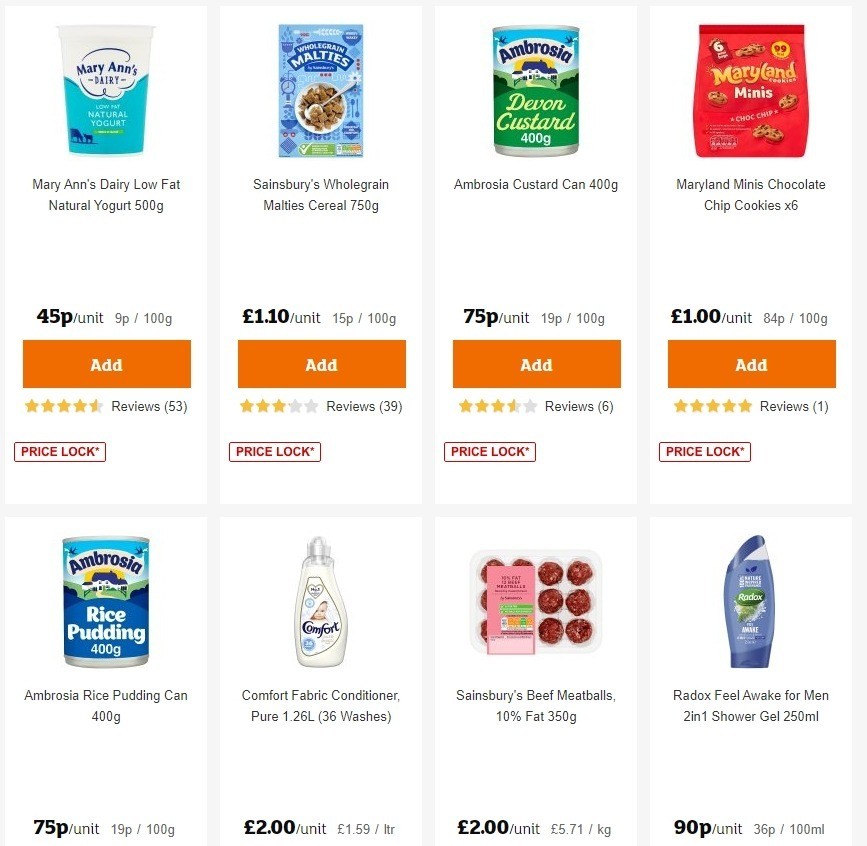Image resolution: width=867 pixels, height=846 pixels.
Task: Add Ambrosia Custard Can to basket
Action: pyautogui.click(x=536, y=363)
